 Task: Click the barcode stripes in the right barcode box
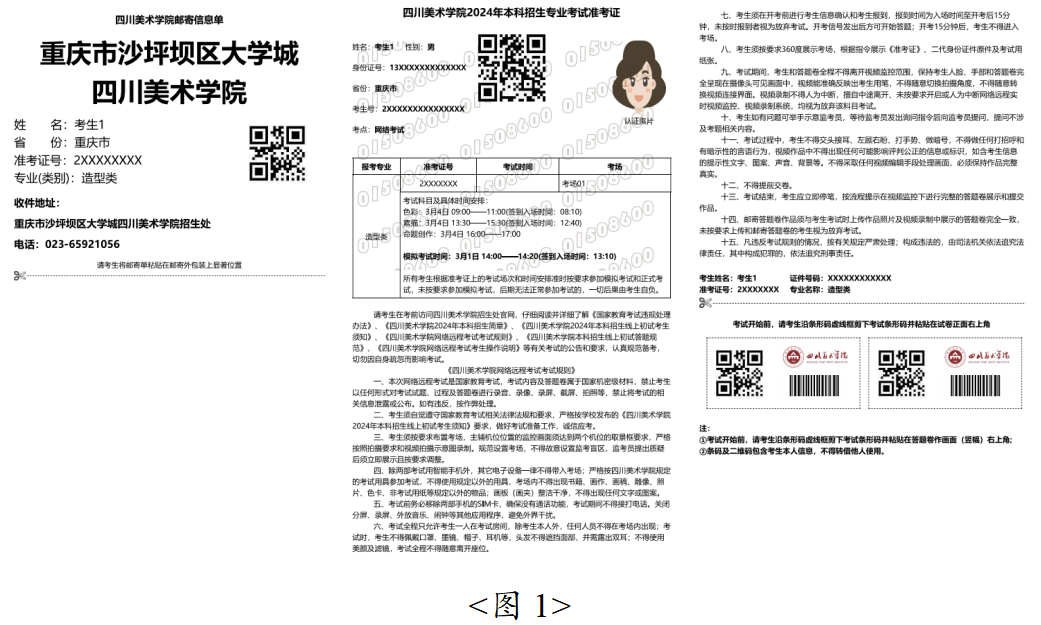pos(975,386)
